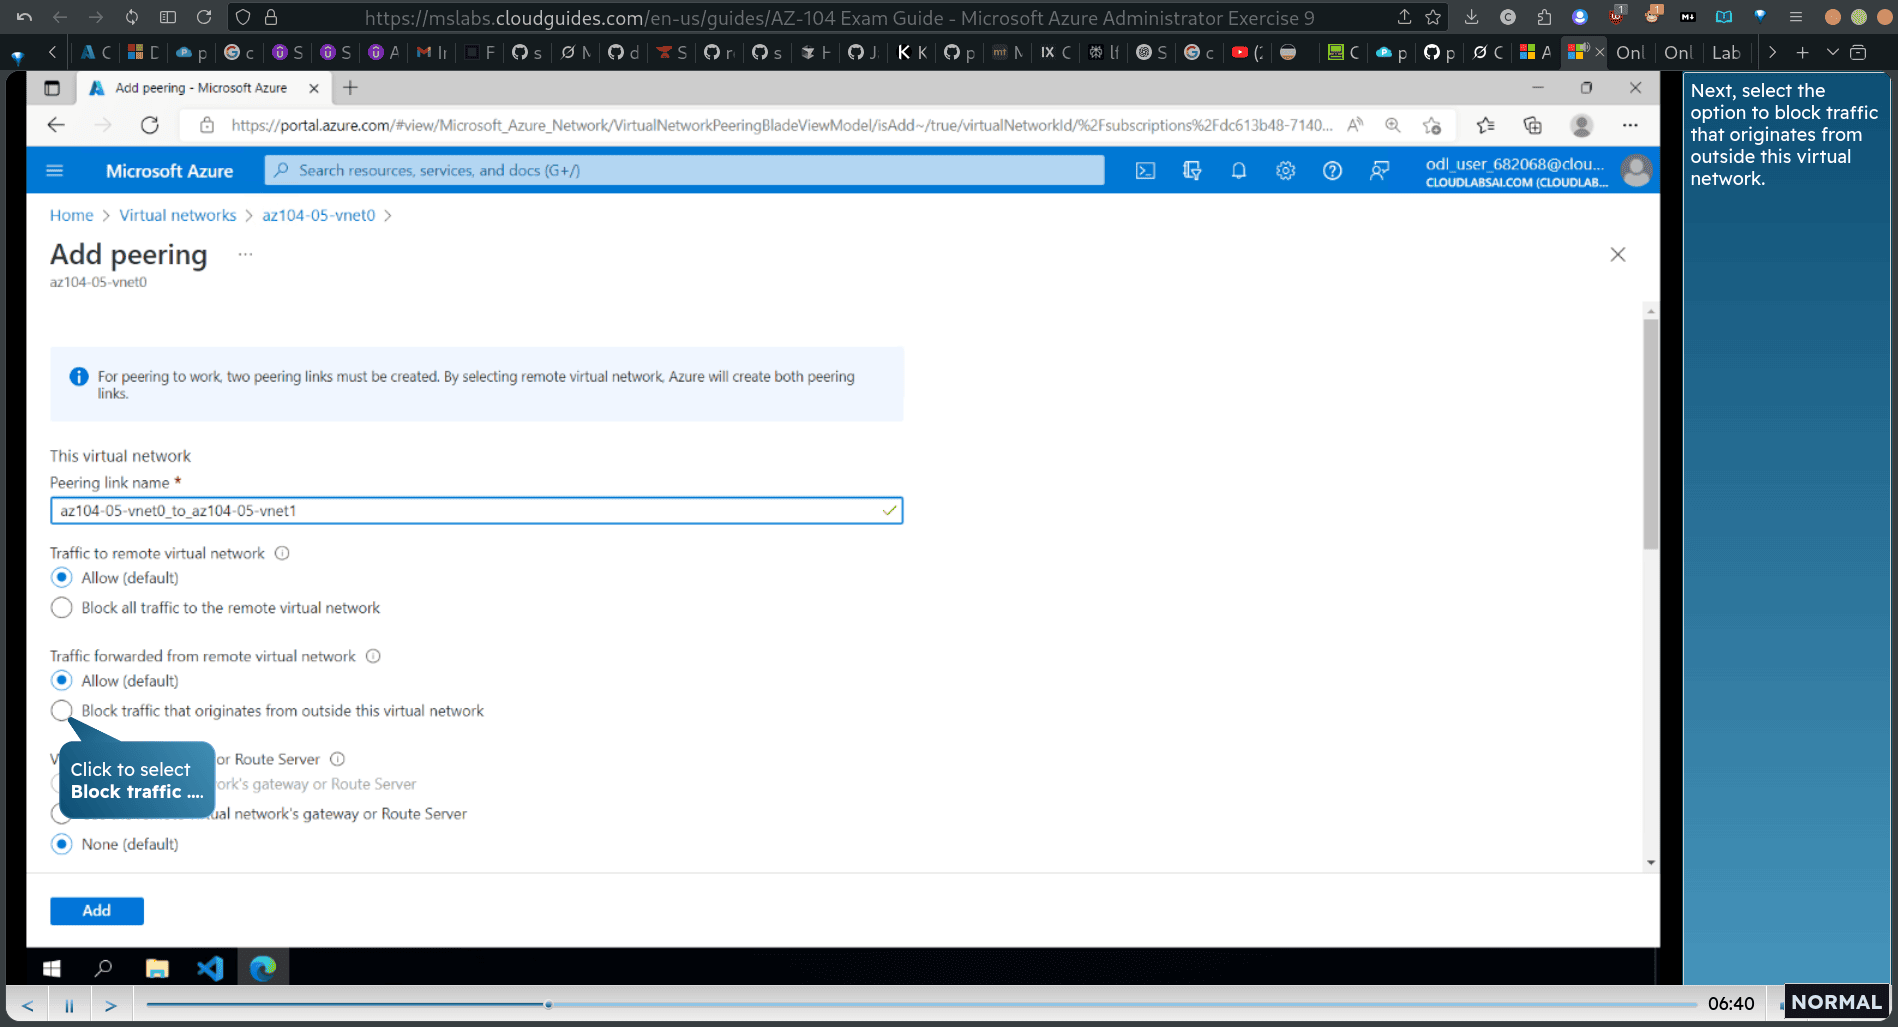
Task: Pause the guide playback
Action: click(69, 1005)
